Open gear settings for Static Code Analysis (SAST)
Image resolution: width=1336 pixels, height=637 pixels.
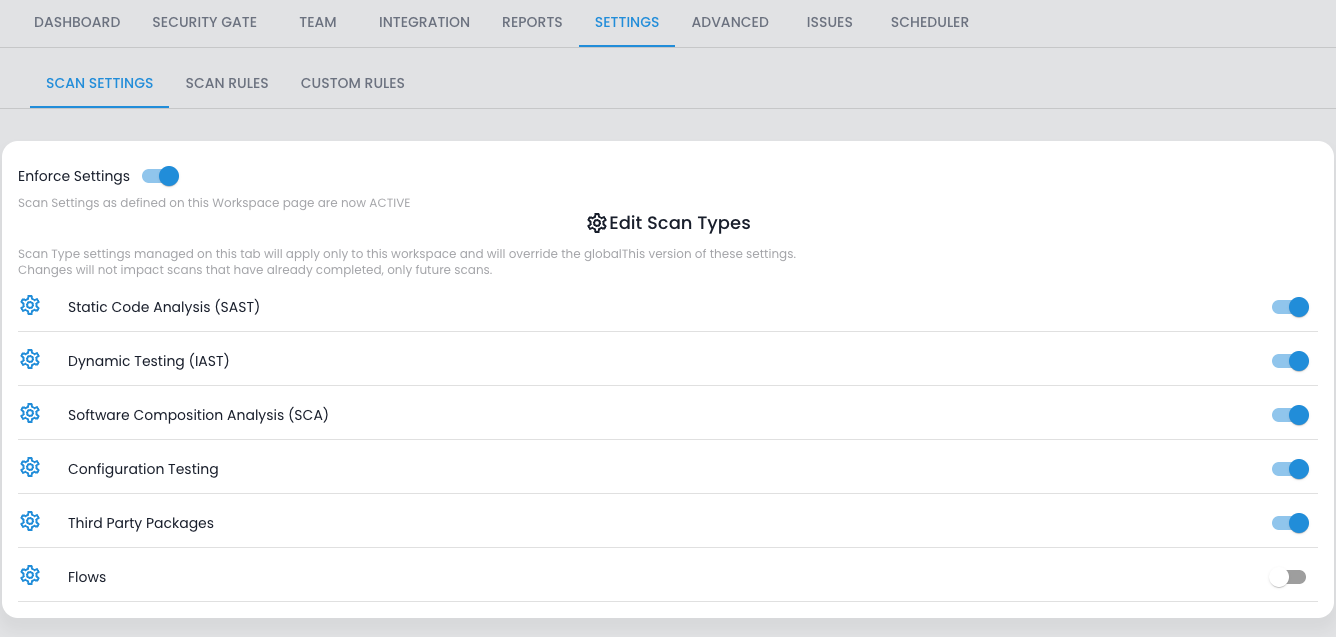30,305
